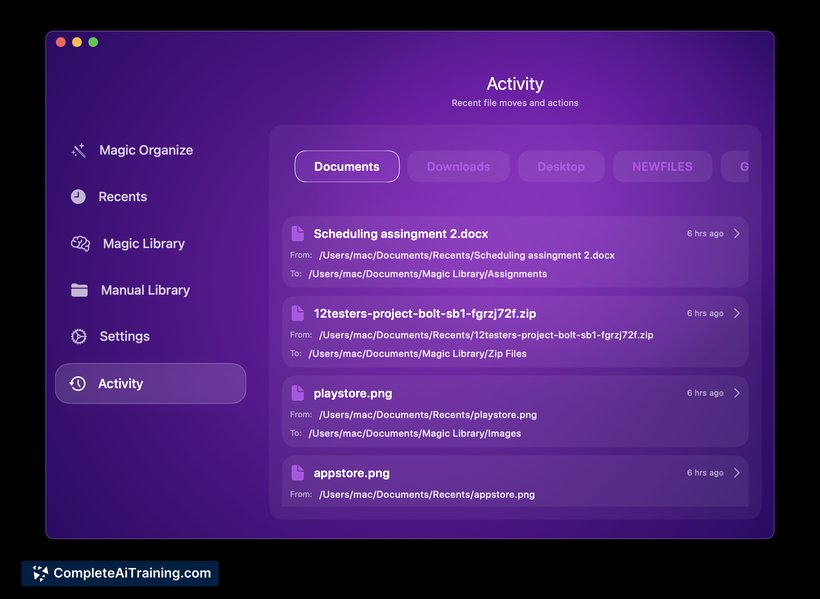
Task: Open the Settings label in sidebar
Action: click(x=124, y=336)
